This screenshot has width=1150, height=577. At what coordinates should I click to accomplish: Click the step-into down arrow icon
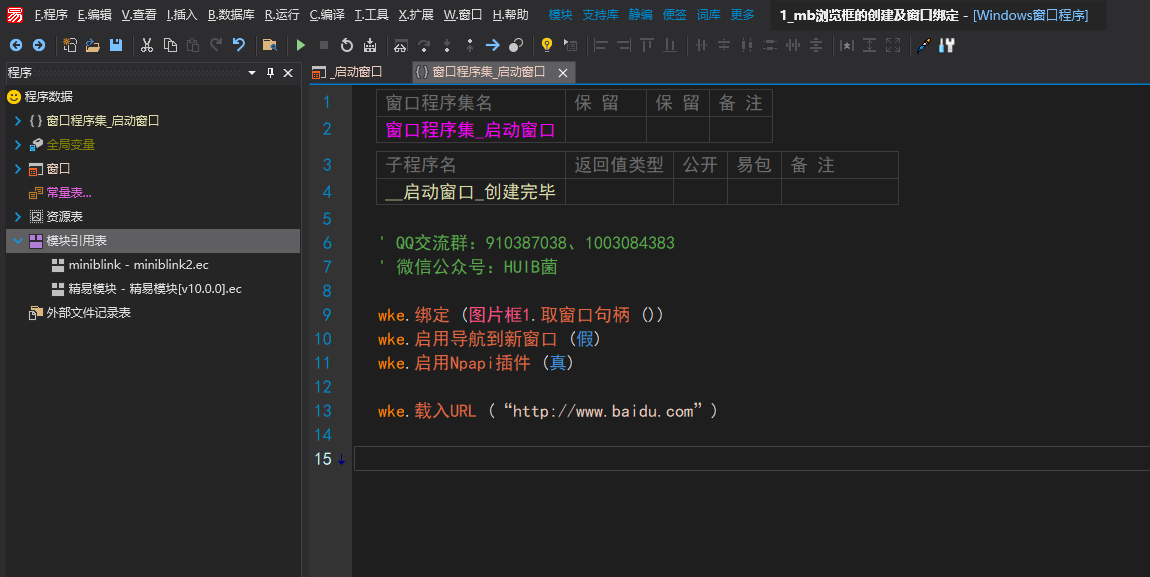[447, 45]
